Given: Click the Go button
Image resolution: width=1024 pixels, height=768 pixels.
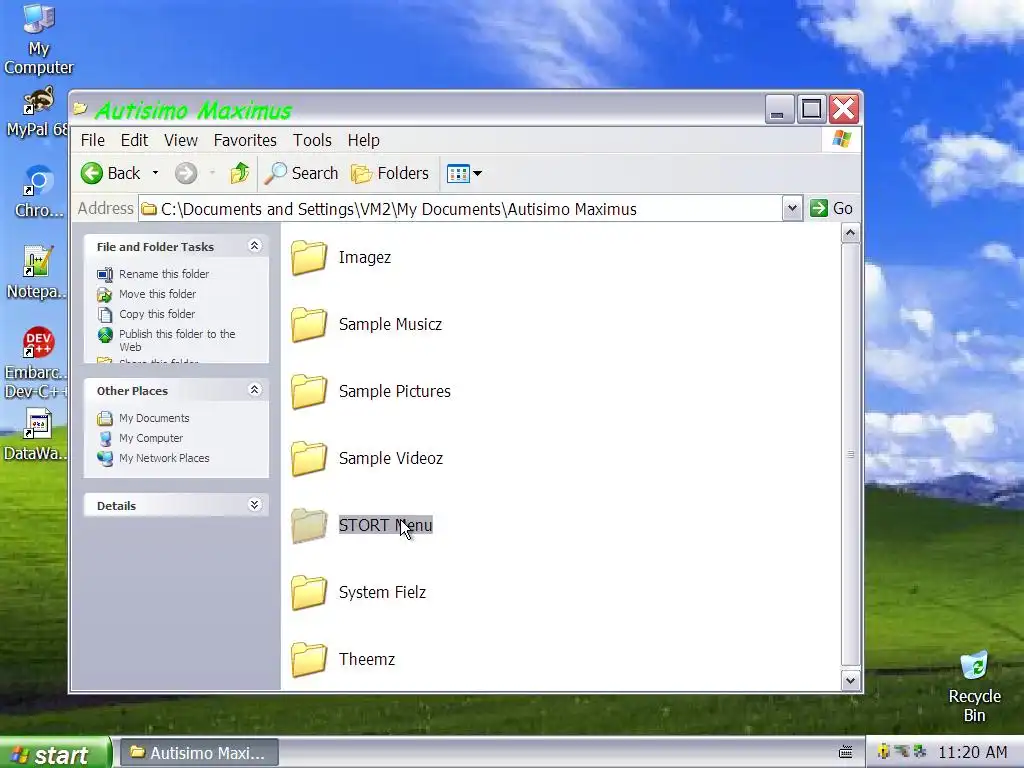Looking at the screenshot, I should [x=831, y=208].
